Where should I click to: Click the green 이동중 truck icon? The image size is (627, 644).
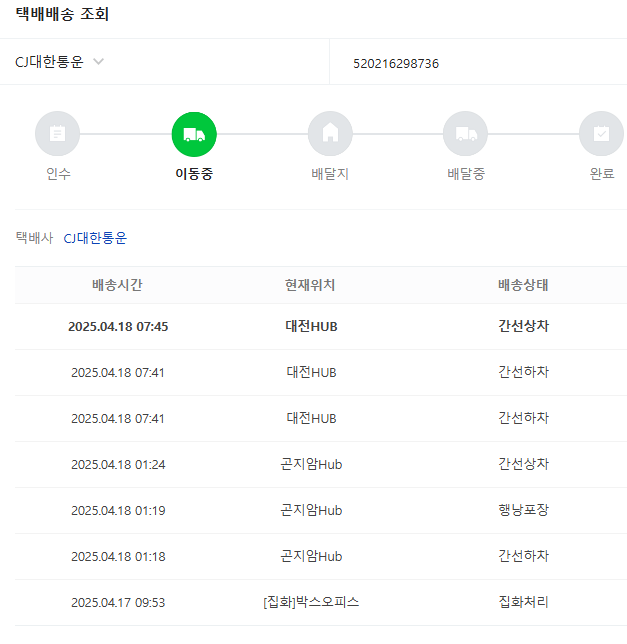tap(194, 134)
